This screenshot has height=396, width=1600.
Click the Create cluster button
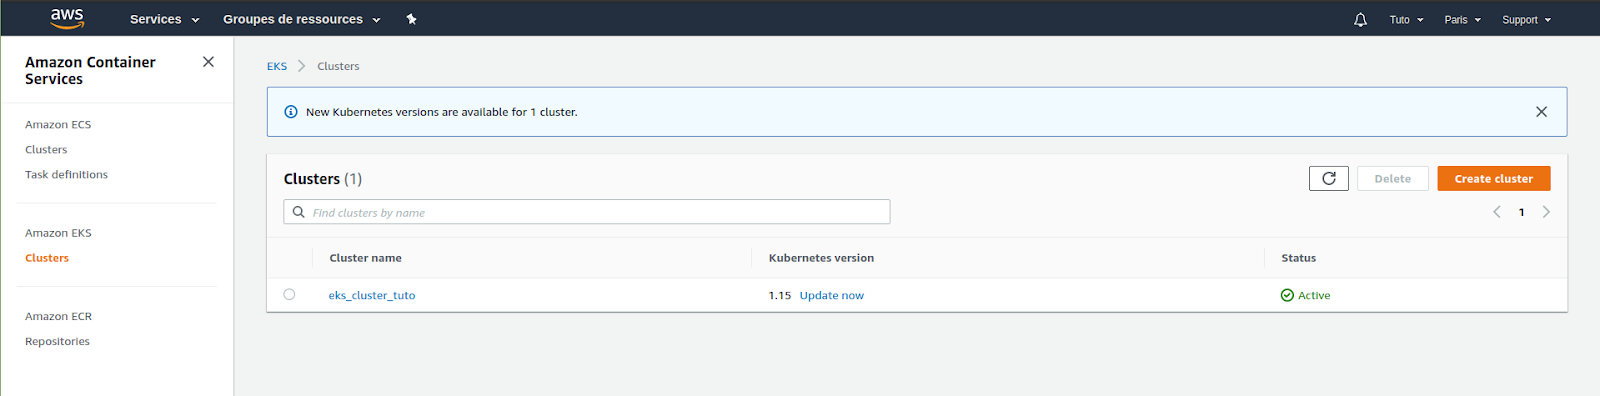pyautogui.click(x=1494, y=178)
